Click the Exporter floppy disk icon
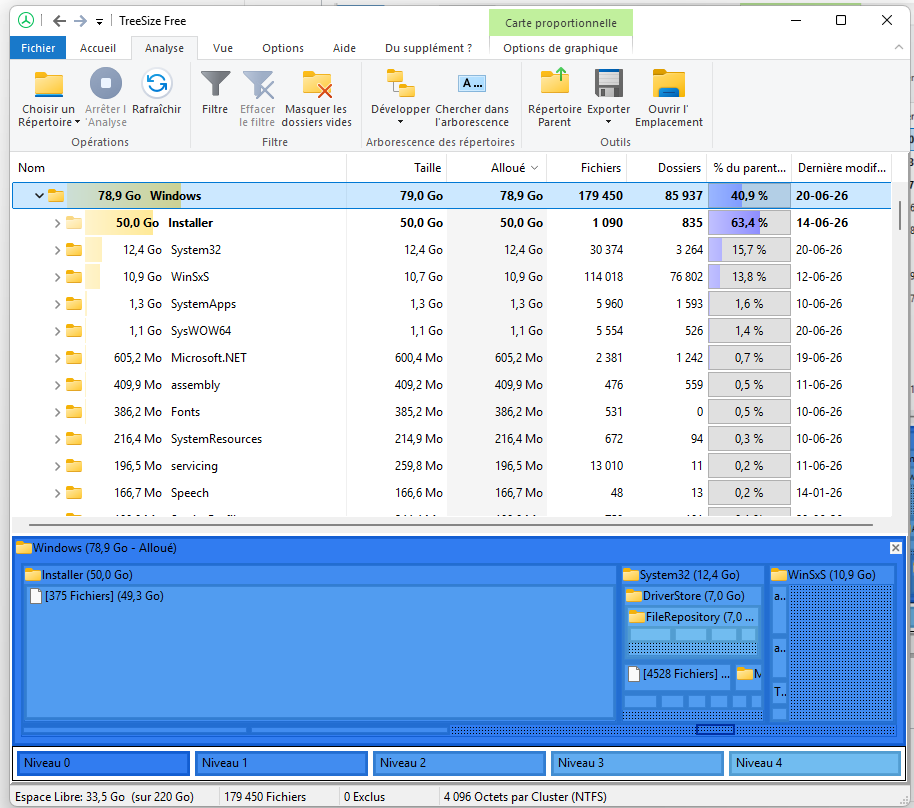 (608, 83)
